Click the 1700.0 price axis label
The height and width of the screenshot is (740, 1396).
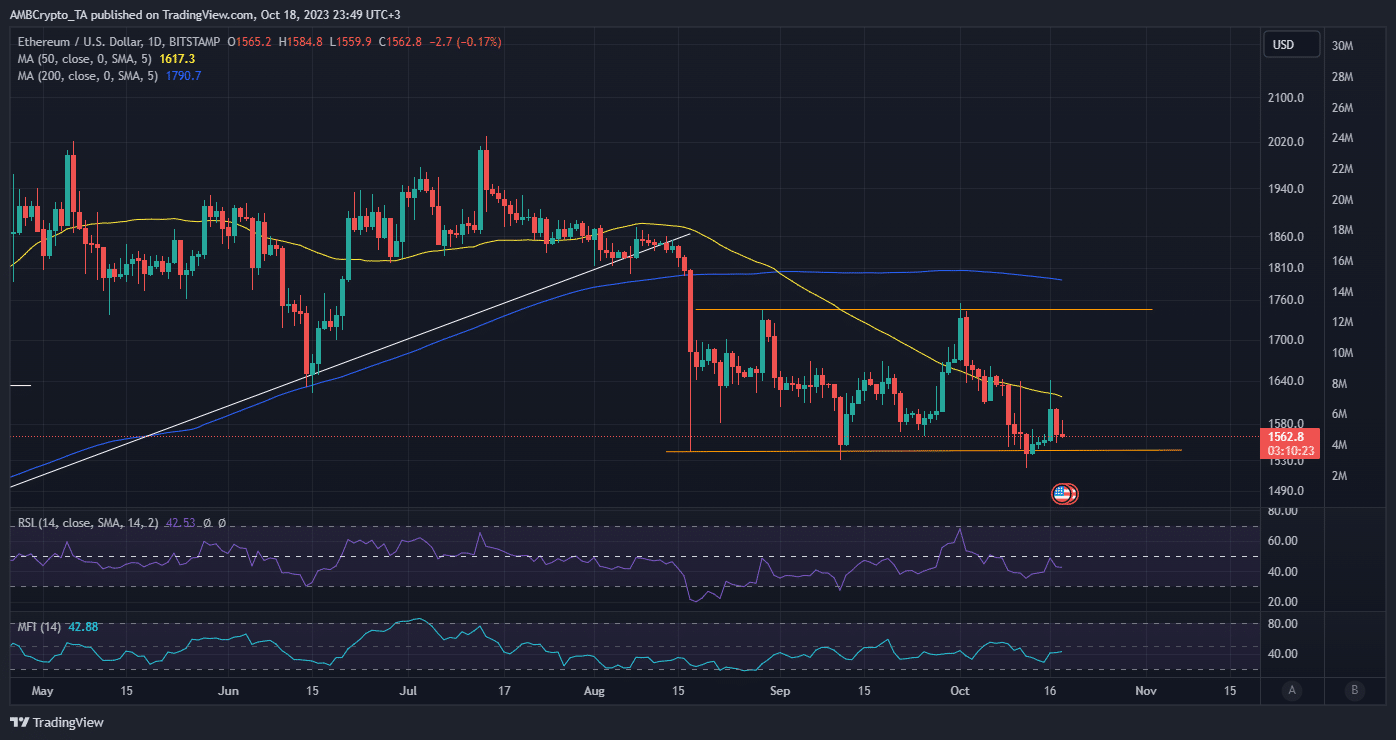1284,340
